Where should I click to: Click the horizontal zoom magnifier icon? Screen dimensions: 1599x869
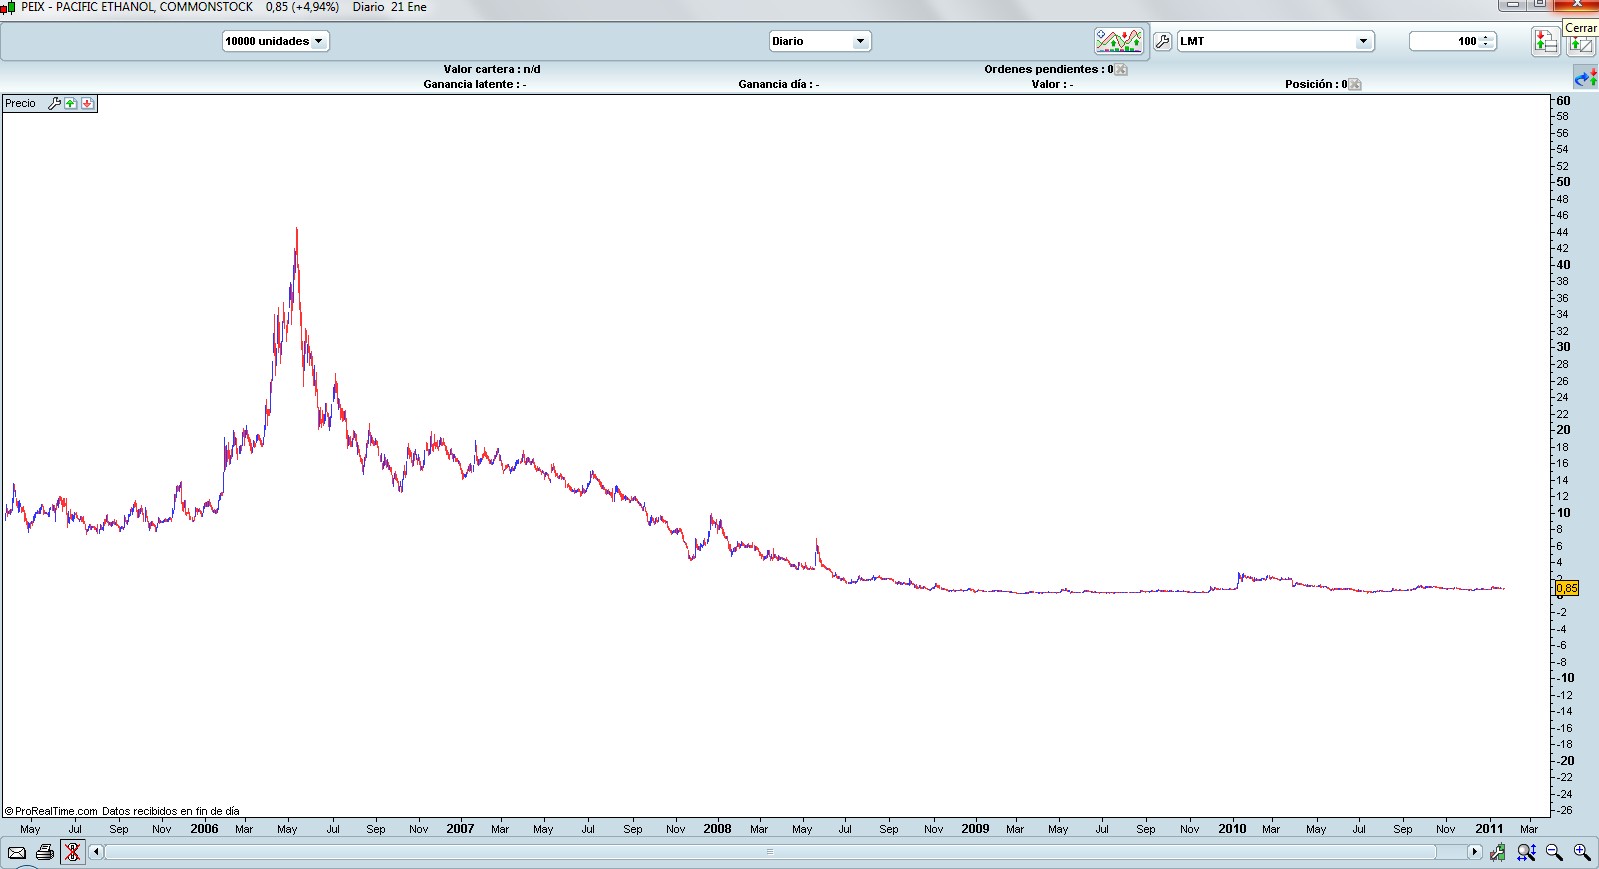[x=1526, y=852]
